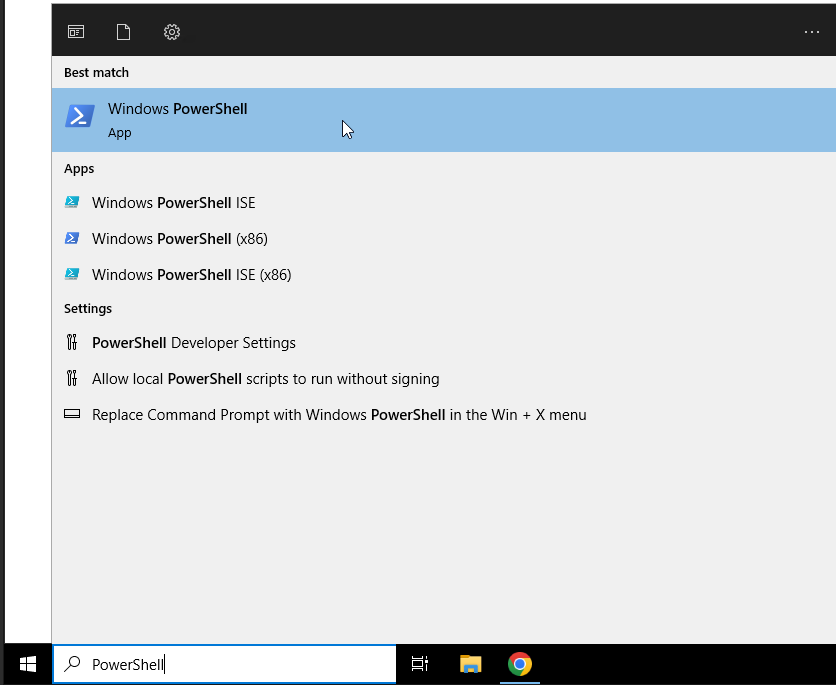Select Windows PowerShell (x86) app
Viewport: 836px width, 685px height.
(179, 239)
